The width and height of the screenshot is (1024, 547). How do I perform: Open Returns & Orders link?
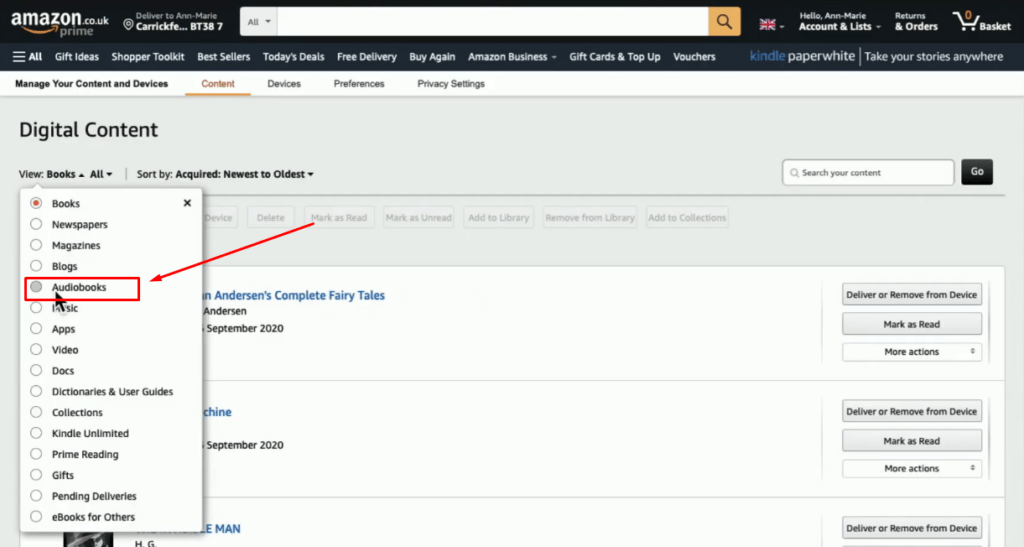click(x=916, y=22)
